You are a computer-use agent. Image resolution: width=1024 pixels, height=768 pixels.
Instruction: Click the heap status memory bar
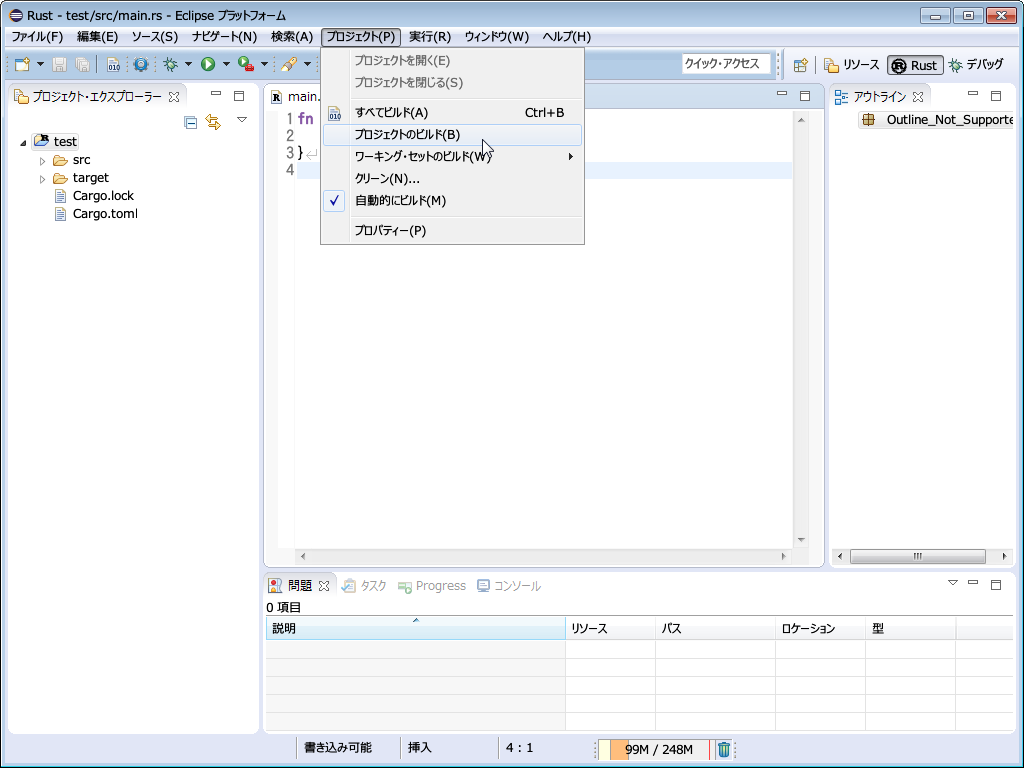[654, 749]
